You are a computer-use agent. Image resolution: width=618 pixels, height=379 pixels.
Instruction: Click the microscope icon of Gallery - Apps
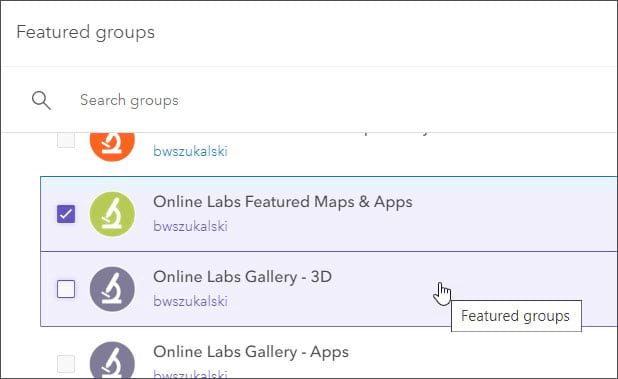(x=112, y=359)
